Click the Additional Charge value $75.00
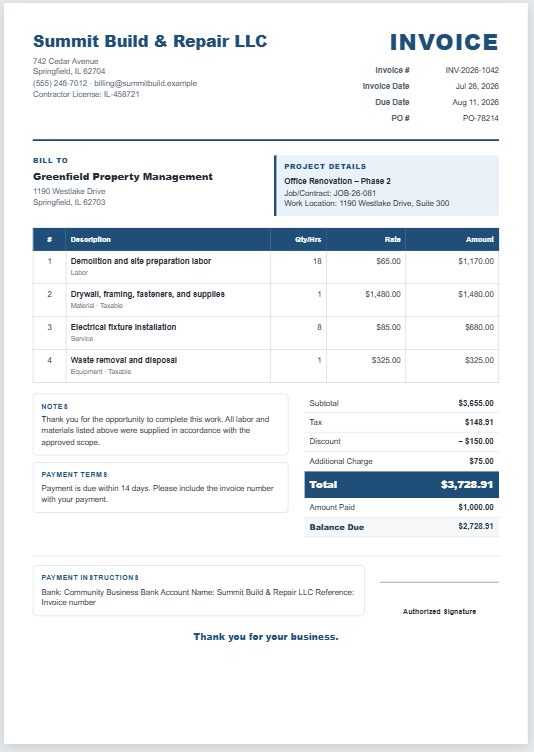The image size is (534, 752). coord(482,461)
